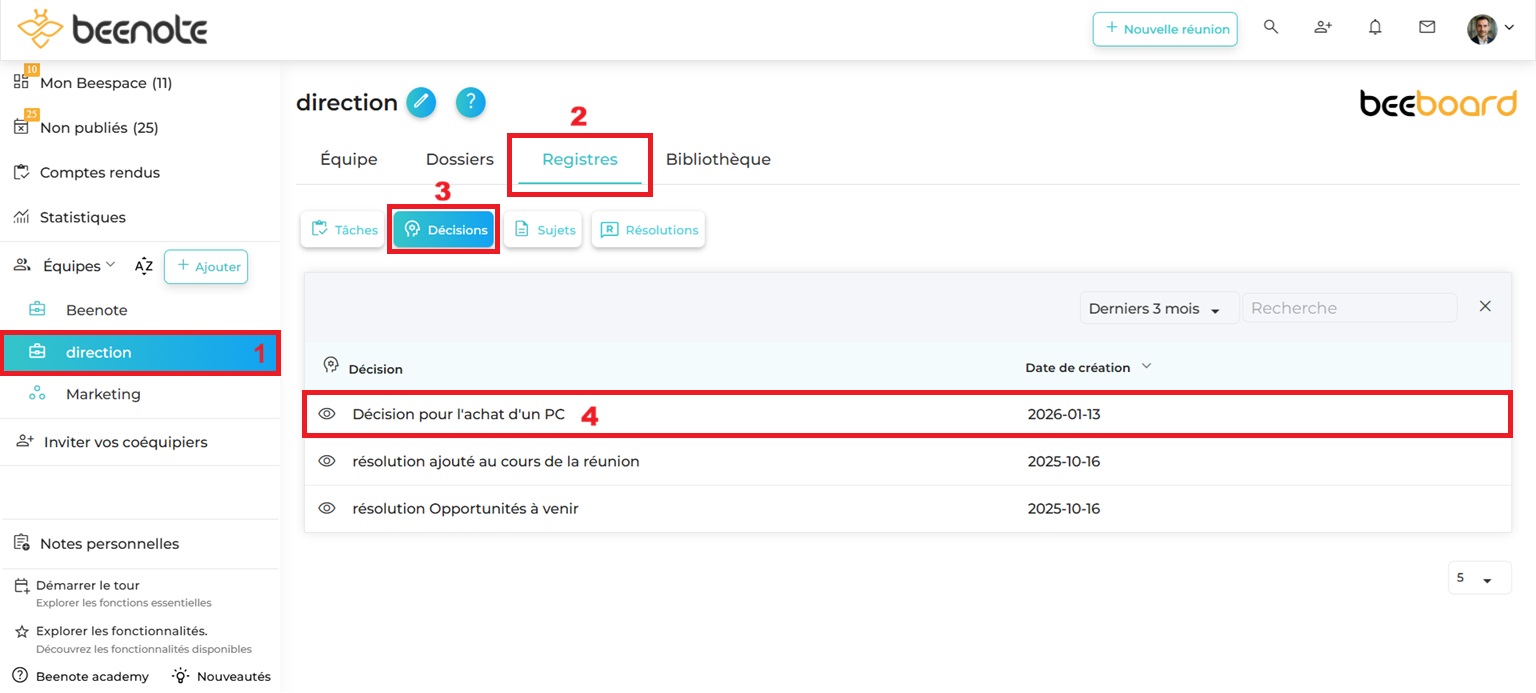Select the Marketing team in sidebar
This screenshot has height=693, width=1536.
click(x=103, y=394)
